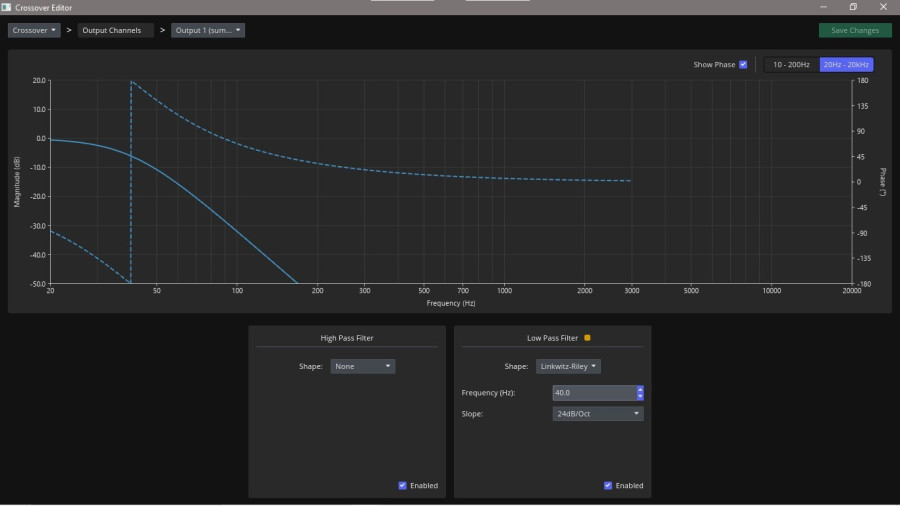Minimize the Crossover Editor window
Viewport: 900px width, 506px height.
click(x=823, y=7)
